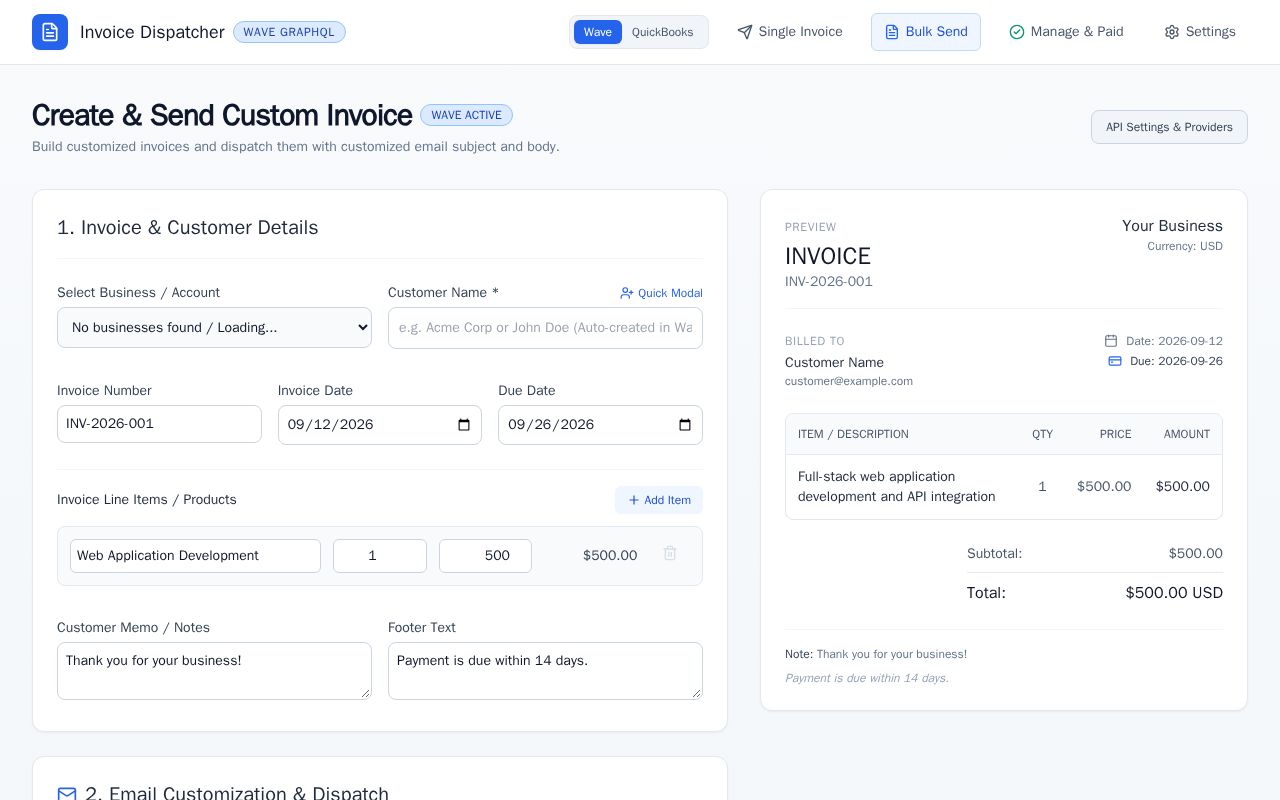Edit the Invoice Number field

(x=159, y=424)
